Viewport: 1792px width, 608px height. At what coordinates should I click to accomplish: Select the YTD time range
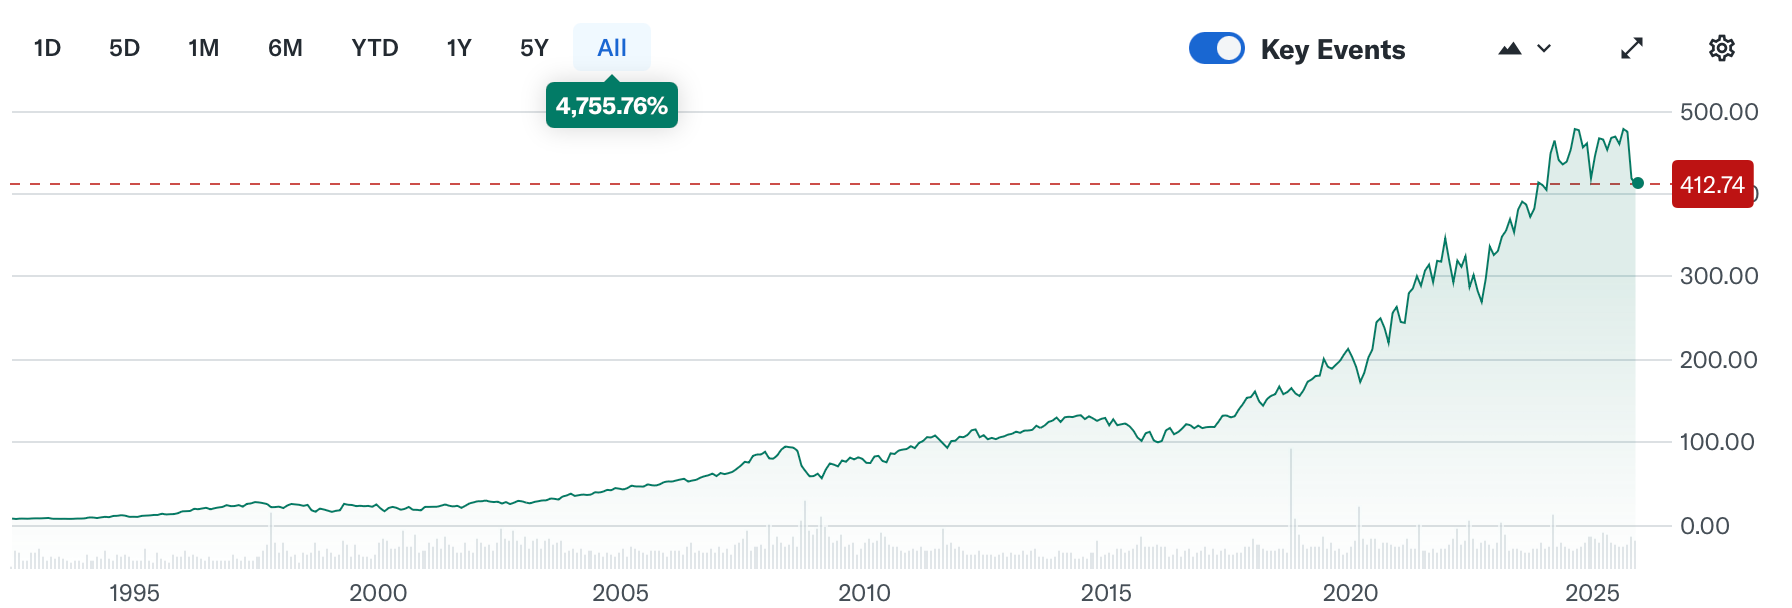pos(374,47)
